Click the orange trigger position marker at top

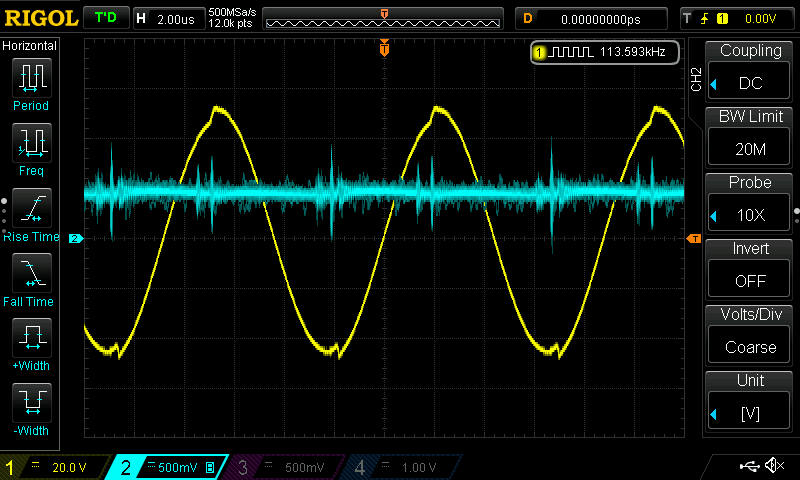pyautogui.click(x=384, y=48)
